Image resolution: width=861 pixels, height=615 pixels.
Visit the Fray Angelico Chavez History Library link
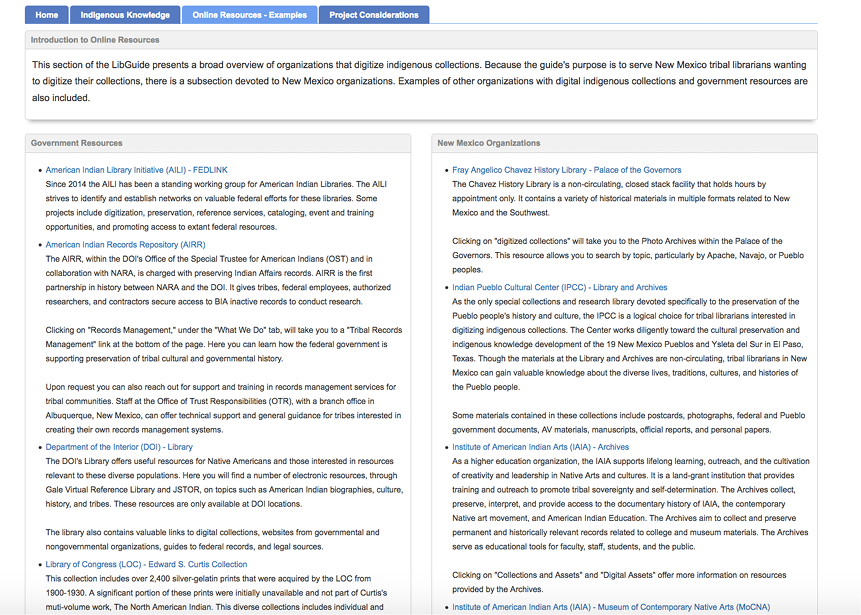point(563,169)
